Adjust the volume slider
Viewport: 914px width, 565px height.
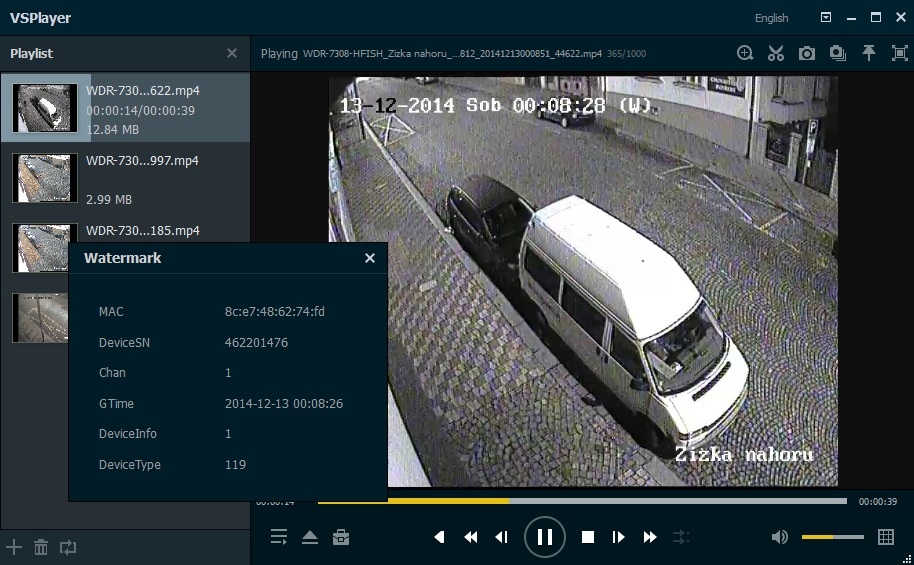[x=833, y=537]
